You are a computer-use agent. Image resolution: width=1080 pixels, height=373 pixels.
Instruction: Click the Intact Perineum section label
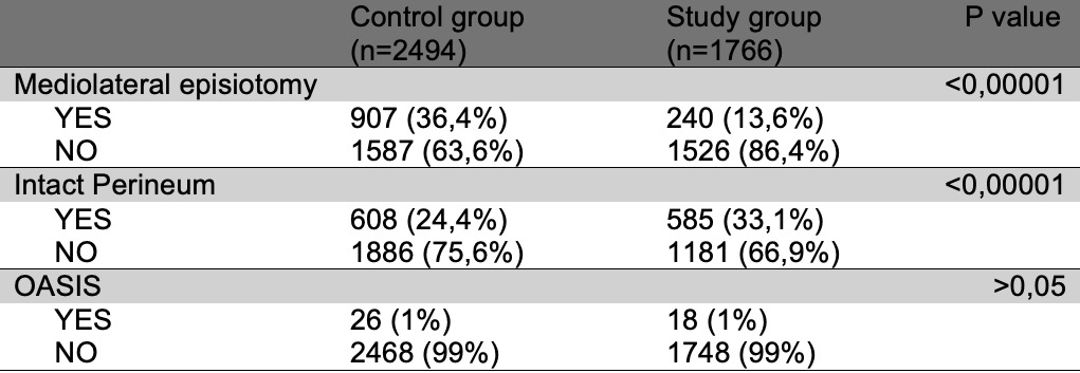click(115, 185)
